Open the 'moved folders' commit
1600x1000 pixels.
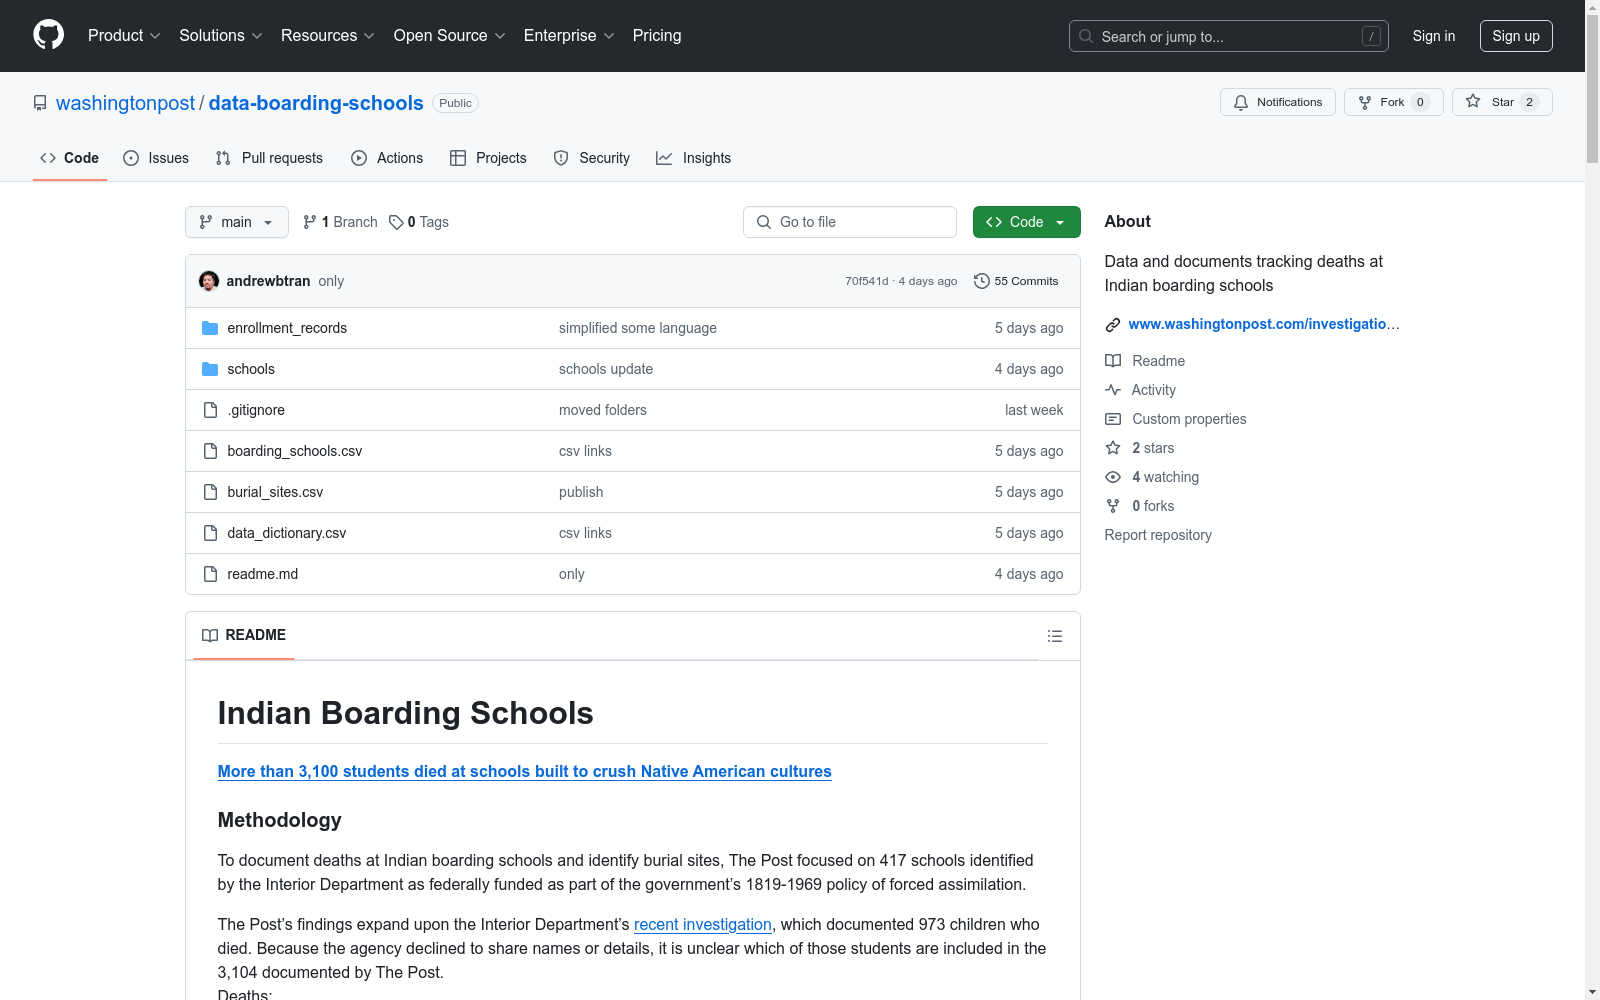pyautogui.click(x=603, y=410)
